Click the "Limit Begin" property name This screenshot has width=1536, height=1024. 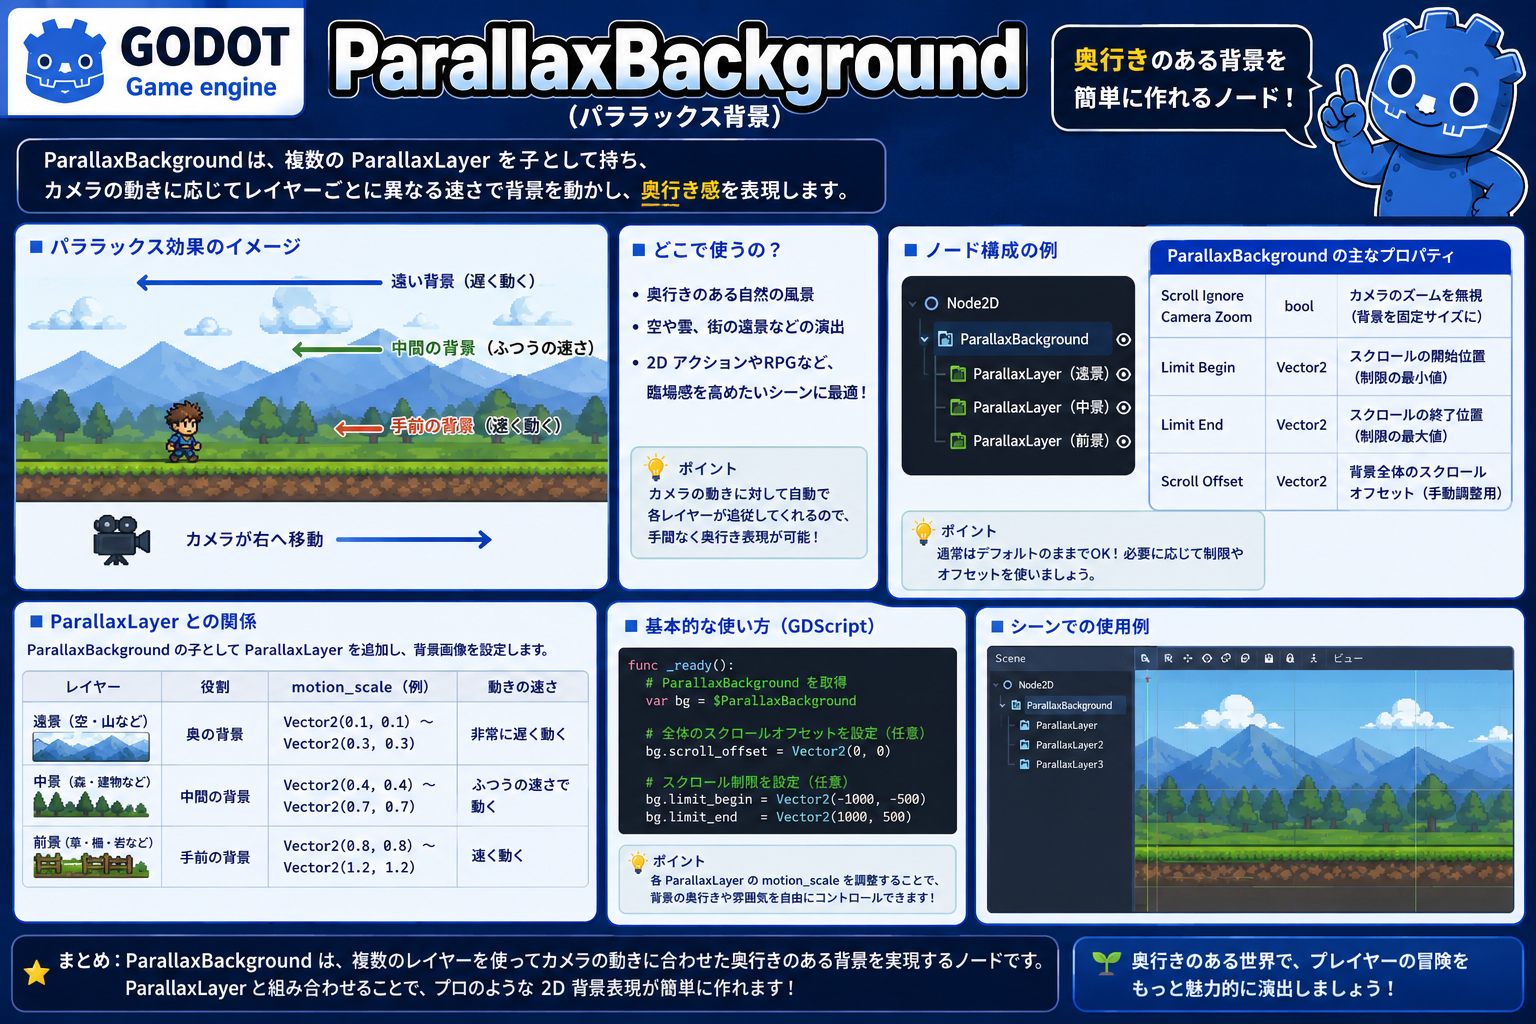tap(1198, 367)
